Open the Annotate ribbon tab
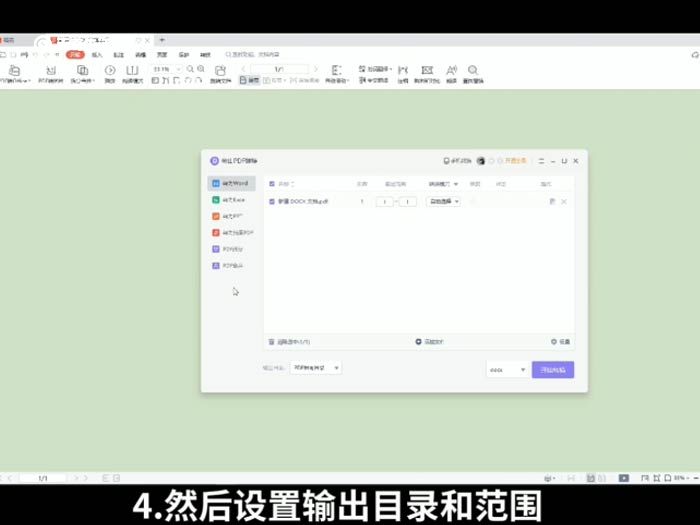This screenshot has width=700, height=525. click(118, 55)
